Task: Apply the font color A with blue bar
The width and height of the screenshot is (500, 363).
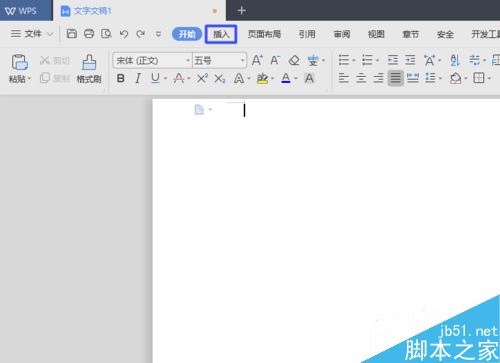Action: pos(286,79)
